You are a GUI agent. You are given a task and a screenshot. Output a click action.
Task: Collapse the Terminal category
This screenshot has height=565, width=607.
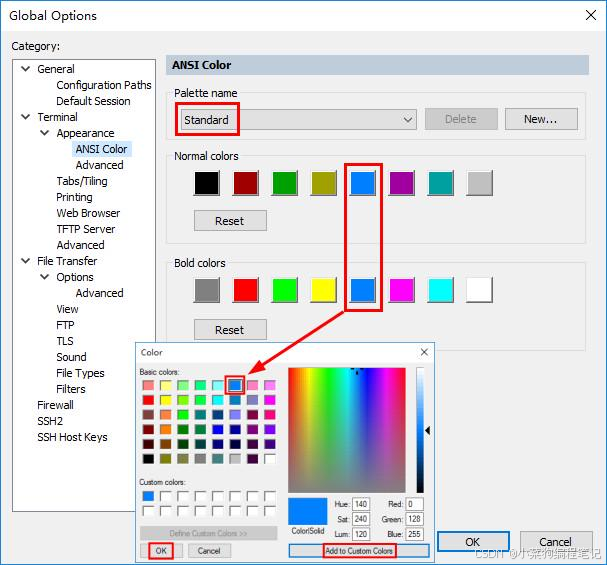tap(26, 117)
